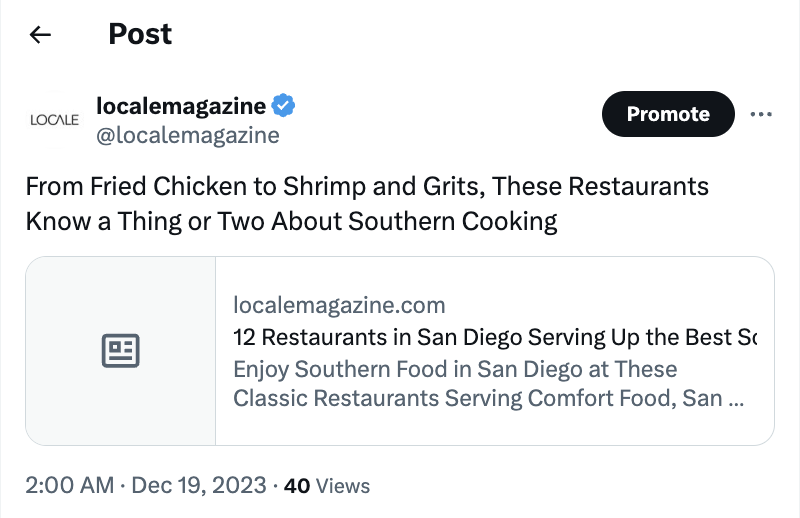Viewport: 800px width, 518px height.
Task: Click the blue verified badge
Action: pyautogui.click(x=284, y=106)
